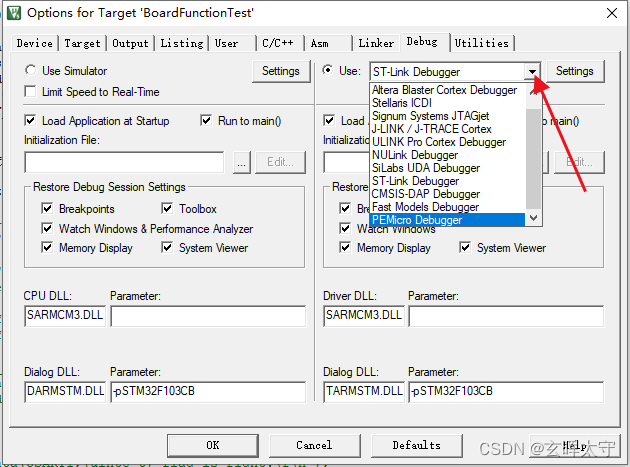Select Fast Models Debugger in the list
The width and height of the screenshot is (630, 467).
tap(447, 207)
